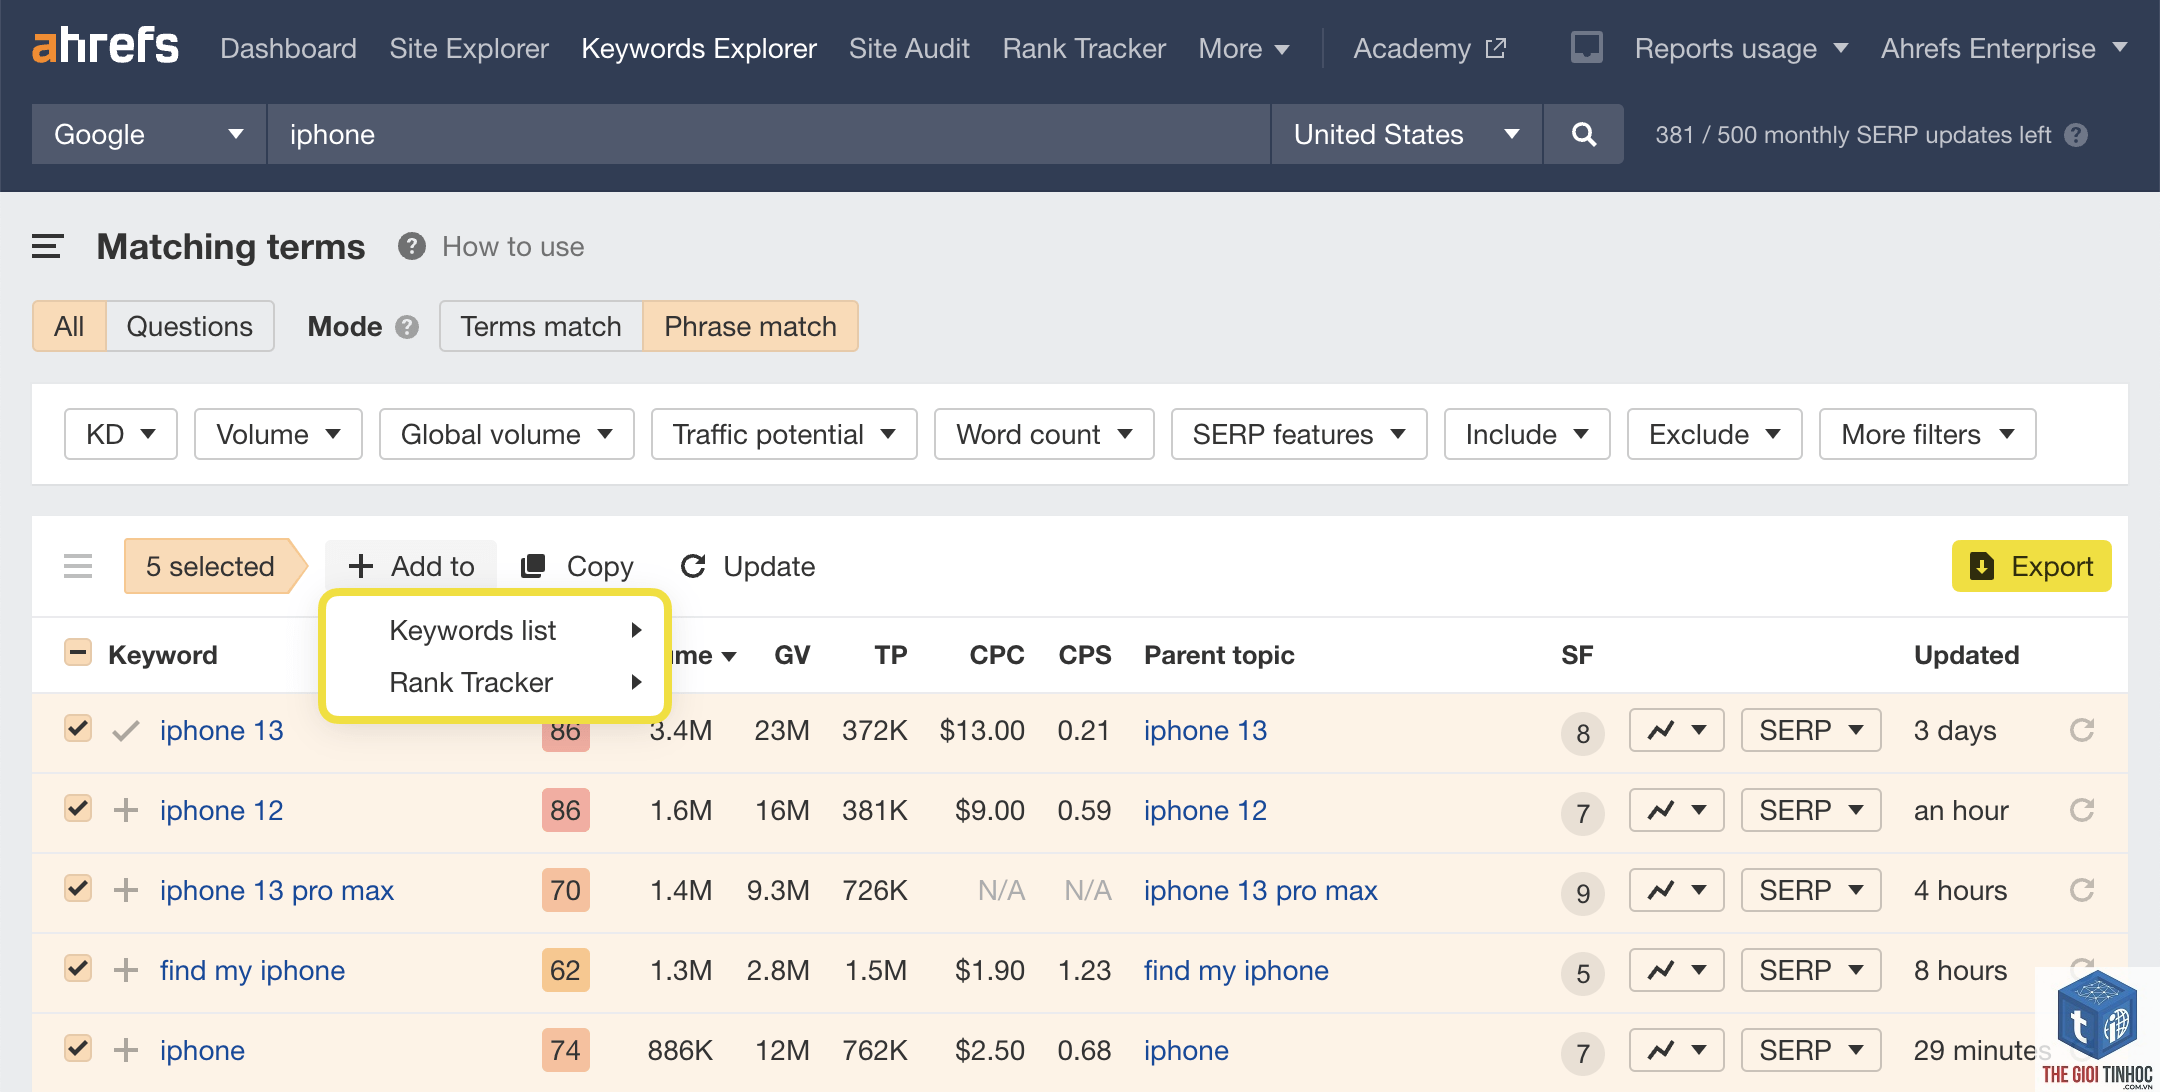Click the plus icon next to iphone 13 pro max
Image resolution: width=2160 pixels, height=1092 pixels.
tap(126, 890)
